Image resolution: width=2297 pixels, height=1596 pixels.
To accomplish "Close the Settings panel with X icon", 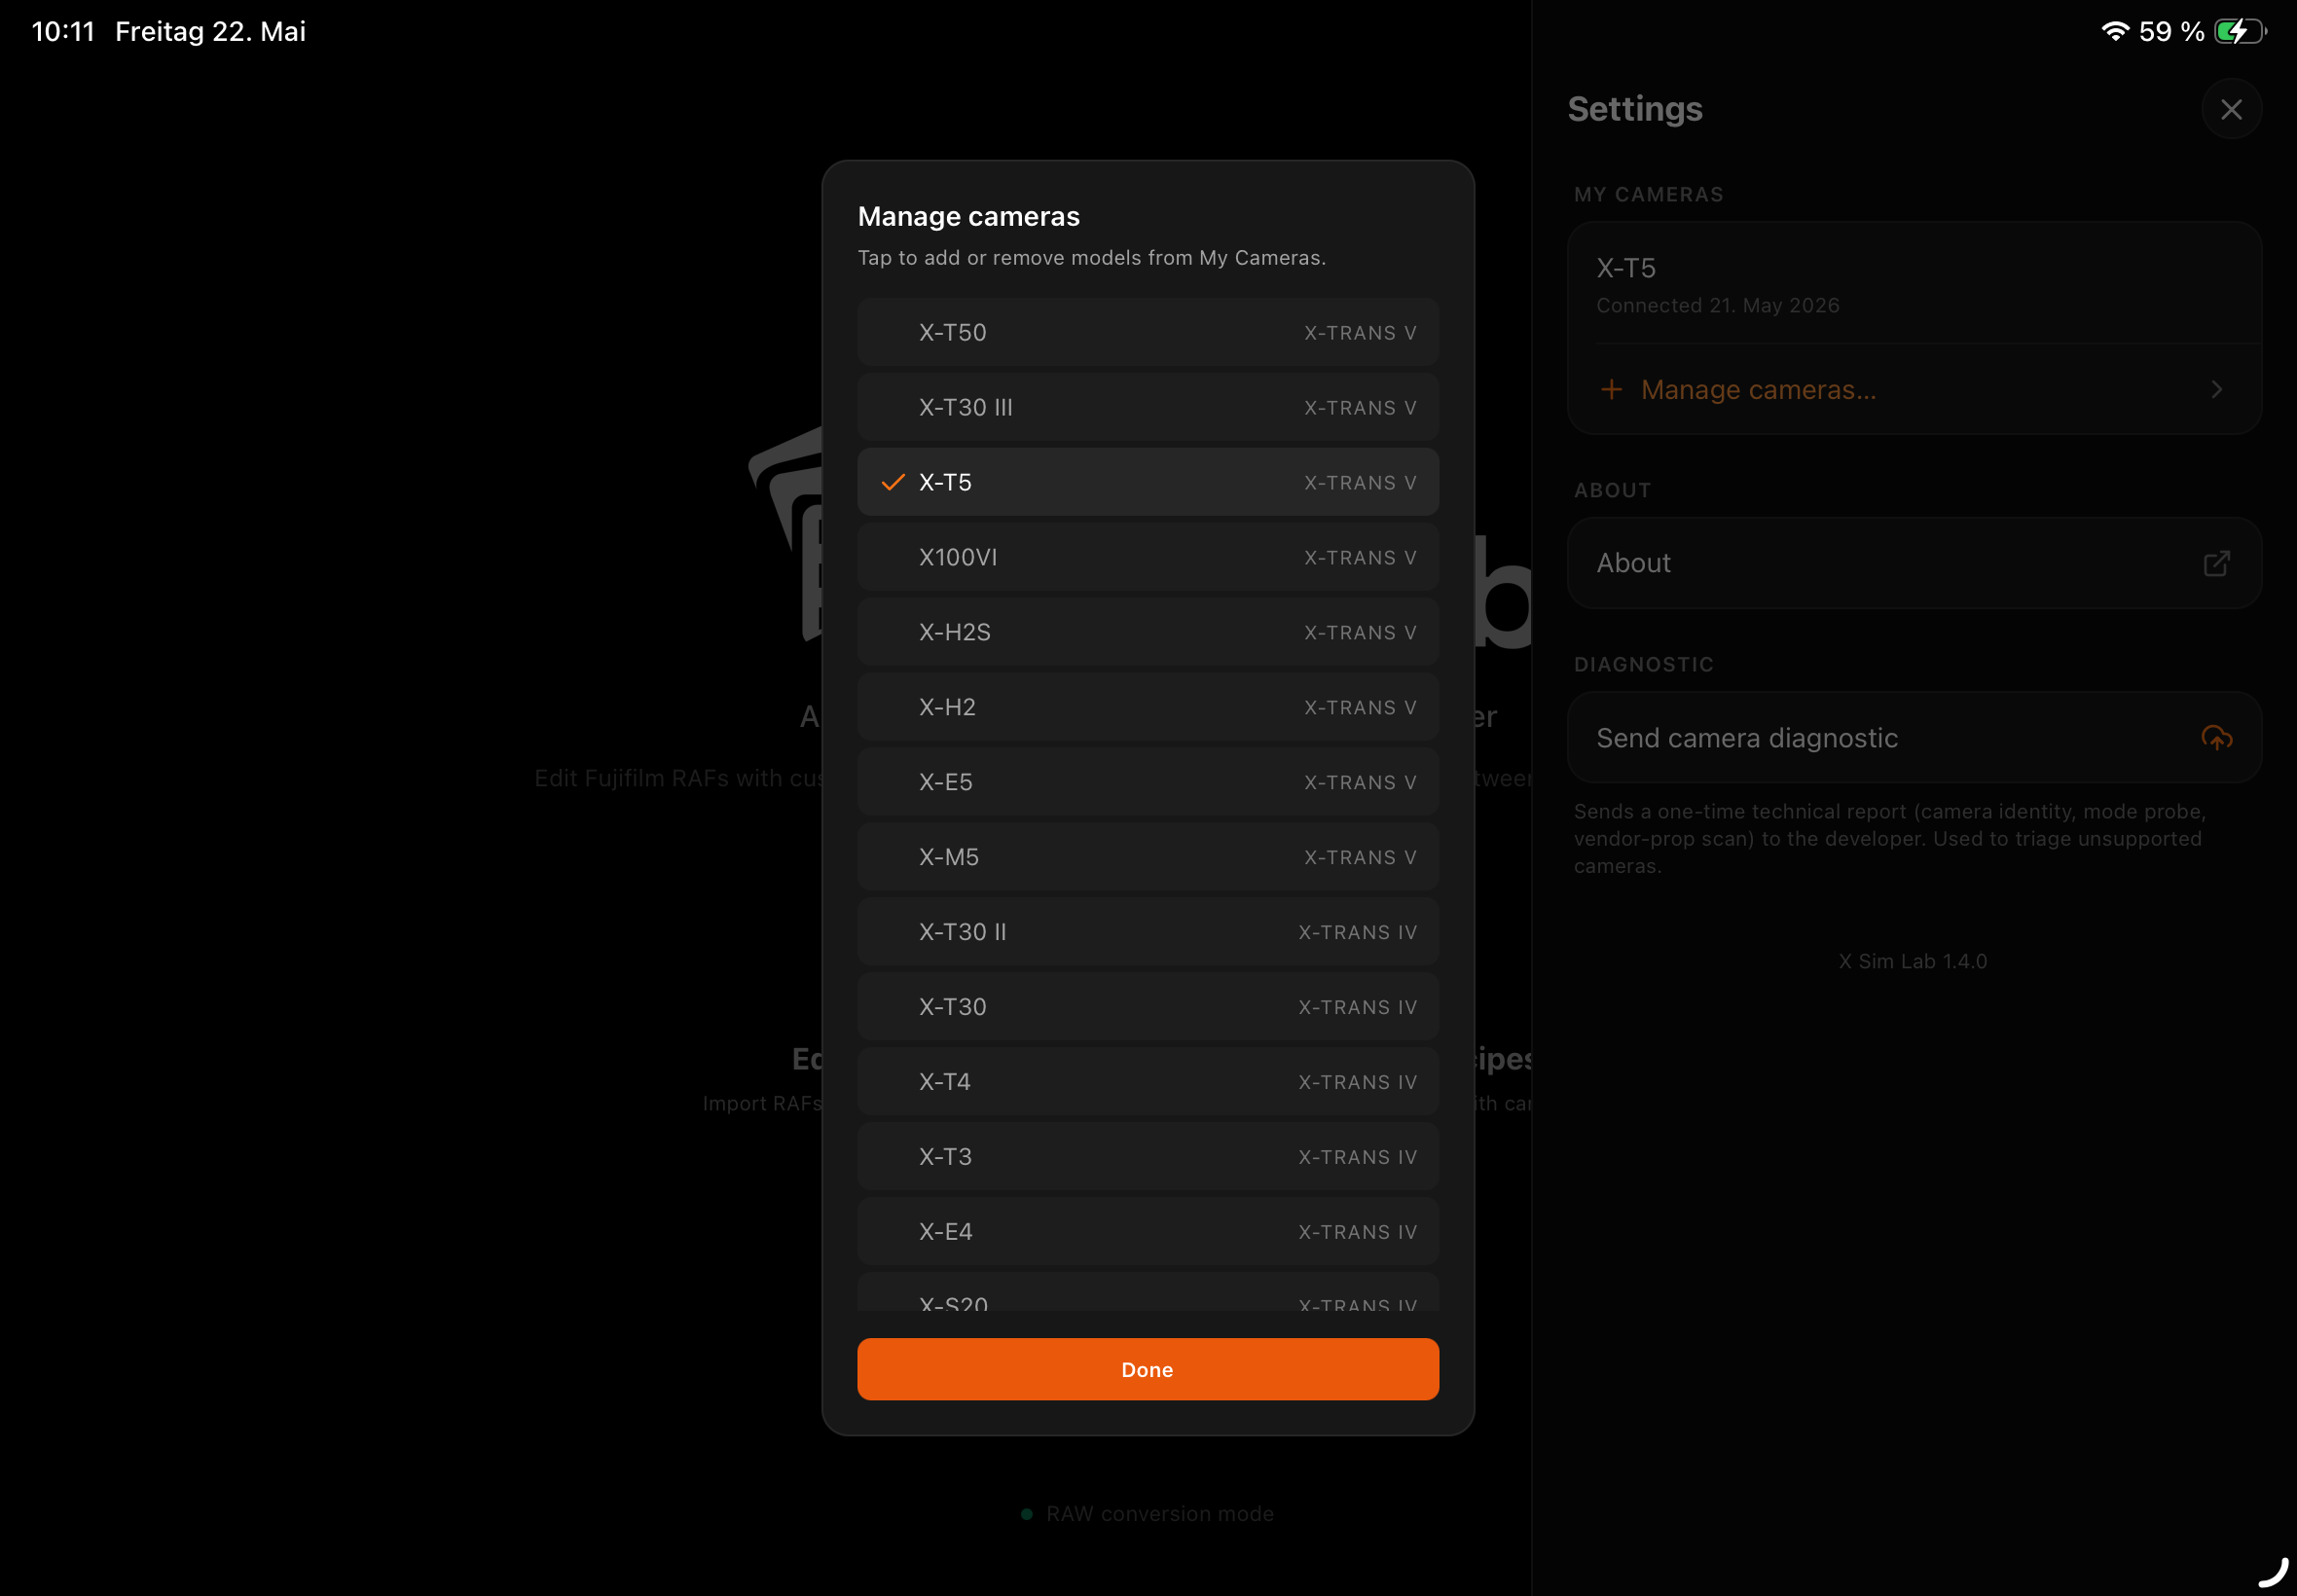I will 2231,109.
